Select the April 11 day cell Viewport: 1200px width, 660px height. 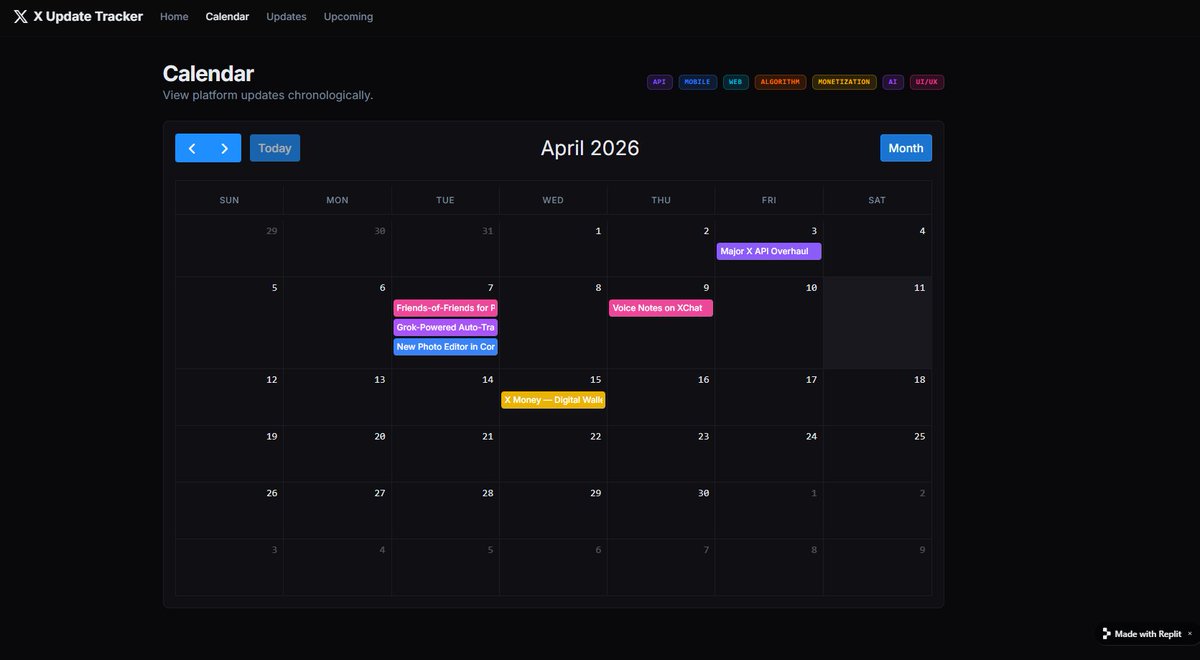[877, 323]
